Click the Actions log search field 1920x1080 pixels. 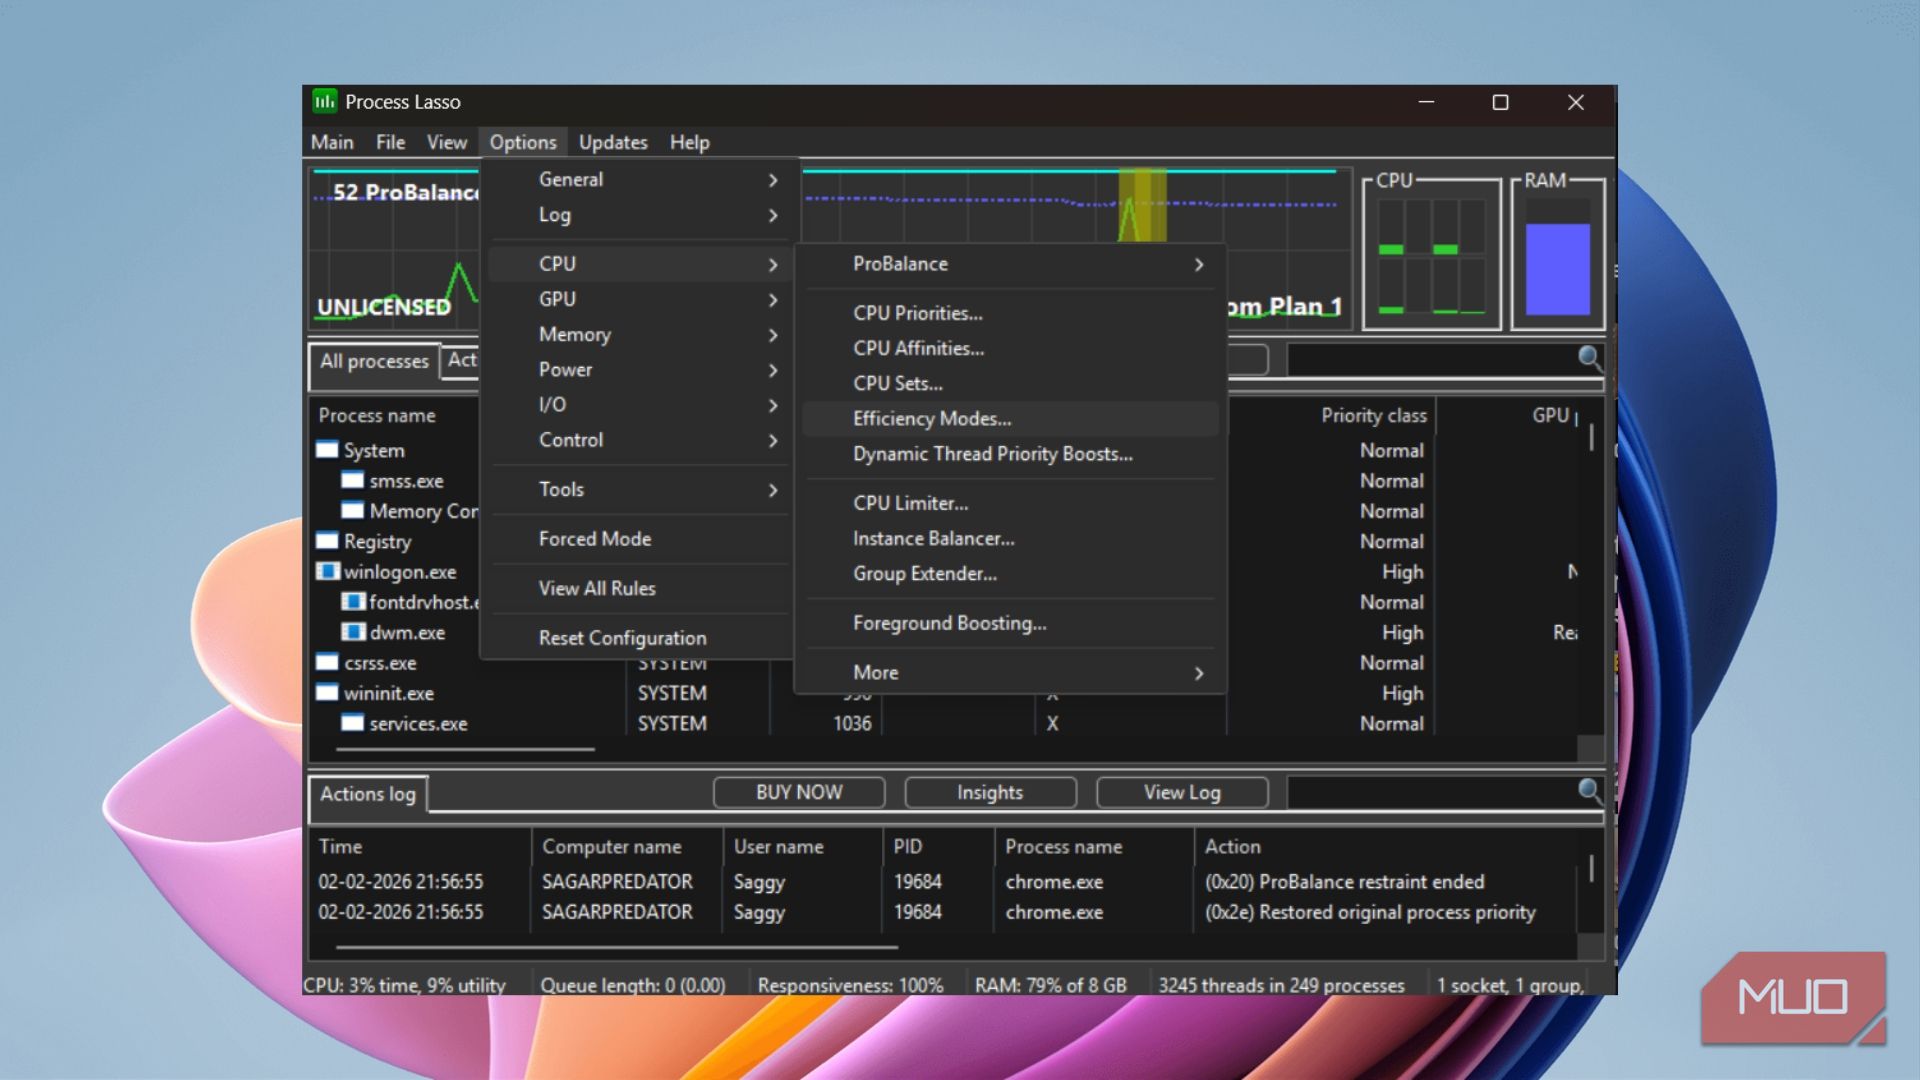click(x=1432, y=792)
